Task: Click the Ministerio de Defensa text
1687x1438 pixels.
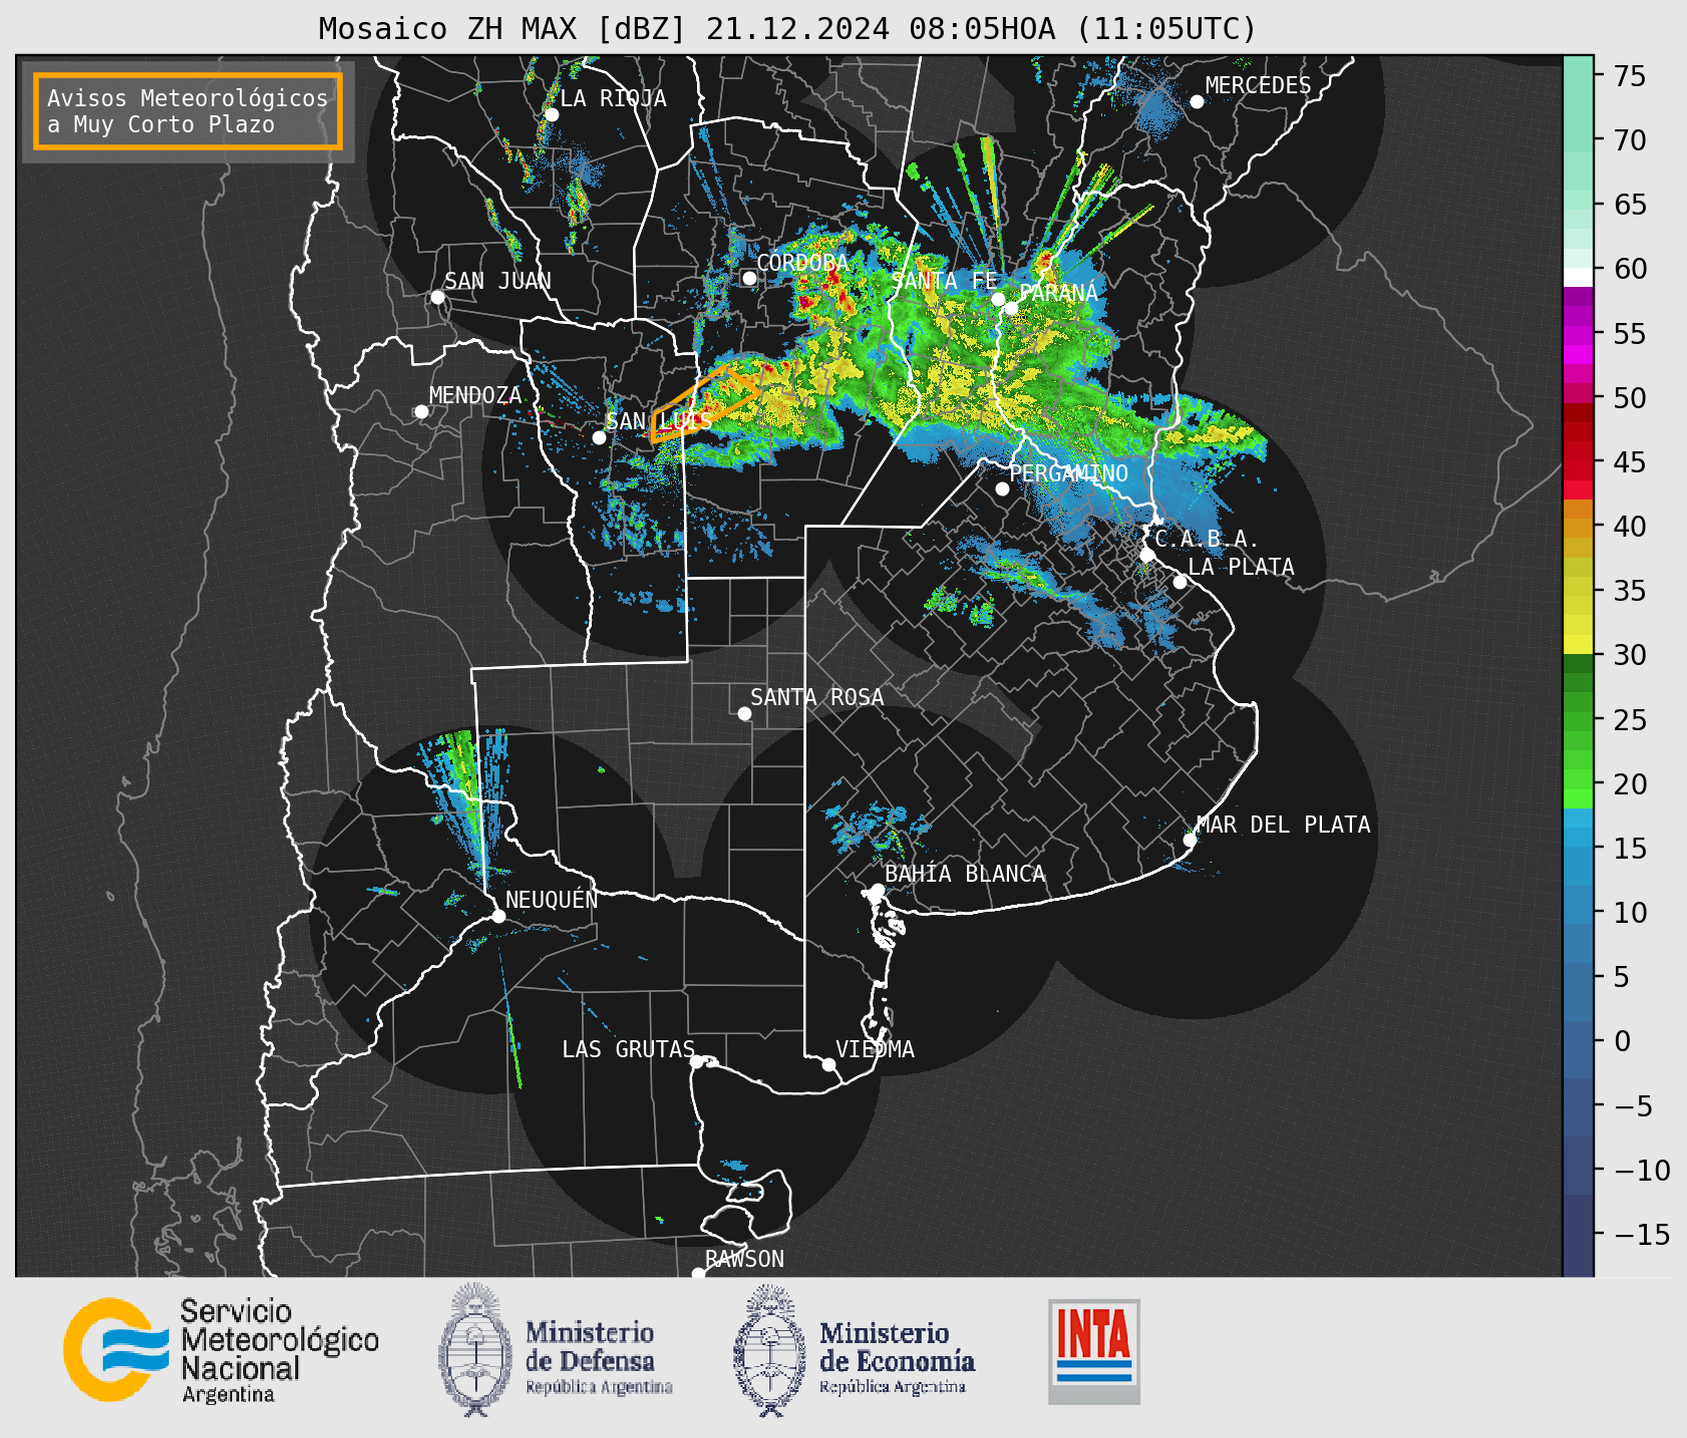Action: click(598, 1357)
